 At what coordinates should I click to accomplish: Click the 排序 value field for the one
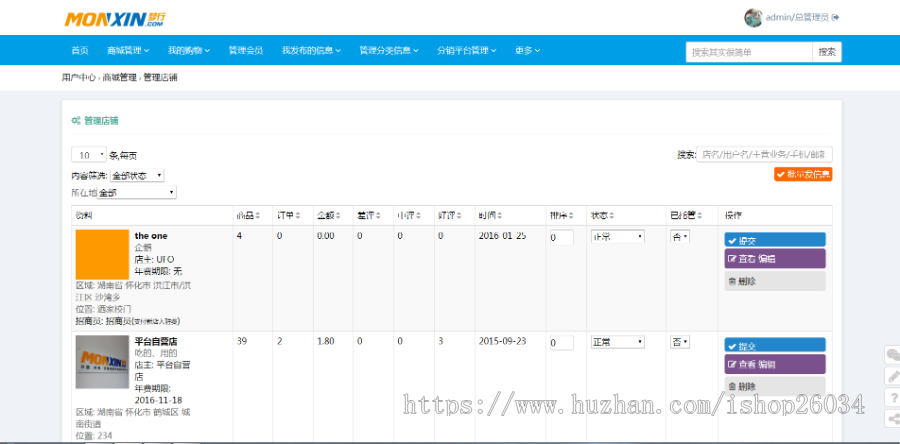[x=561, y=237]
